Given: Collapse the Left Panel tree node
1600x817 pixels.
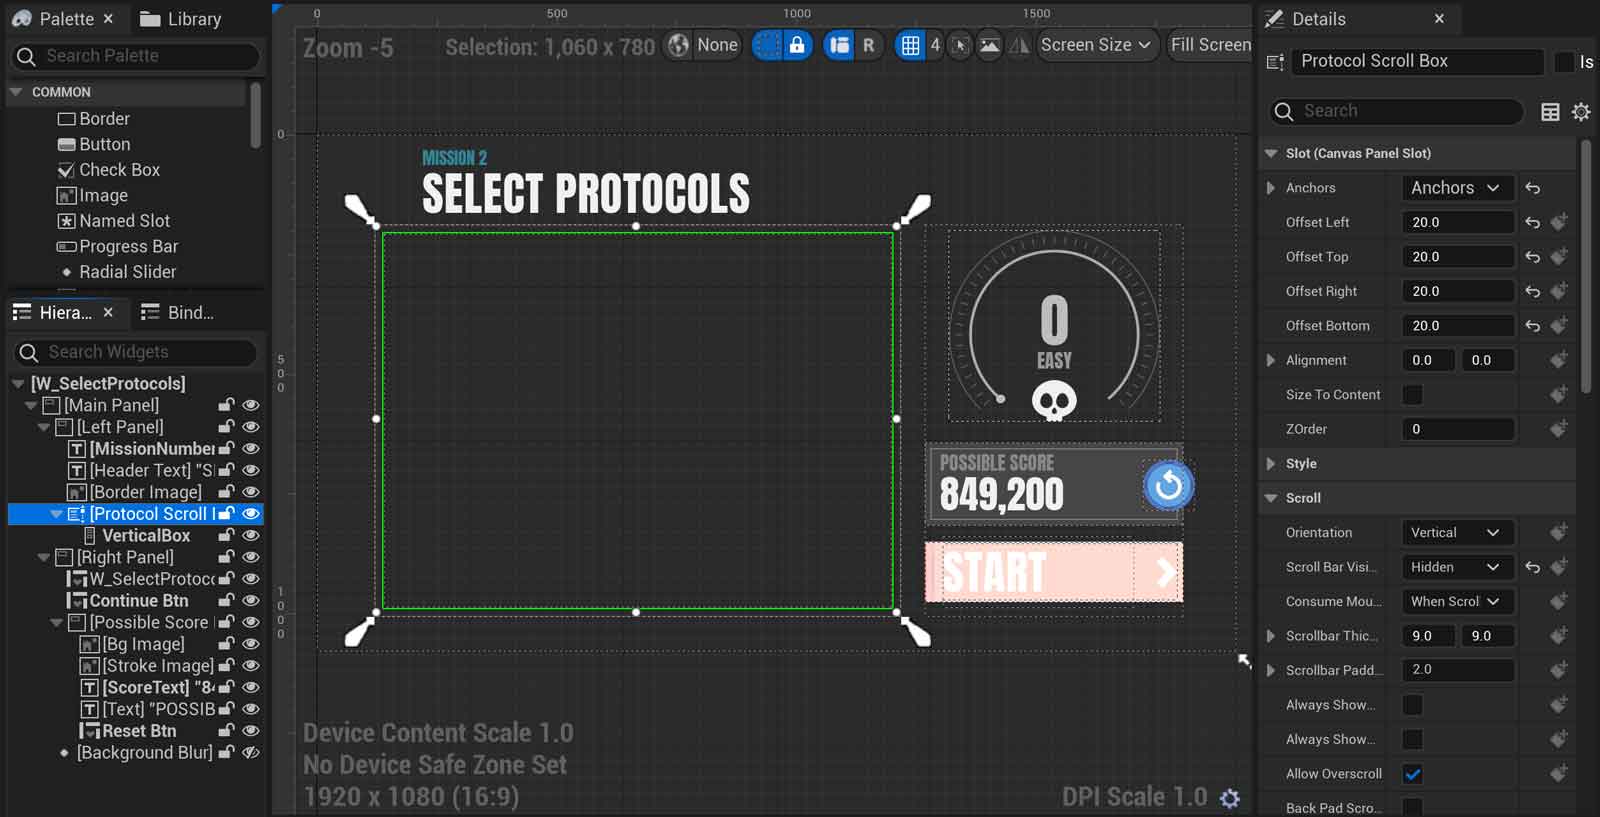Looking at the screenshot, I should 44,427.
